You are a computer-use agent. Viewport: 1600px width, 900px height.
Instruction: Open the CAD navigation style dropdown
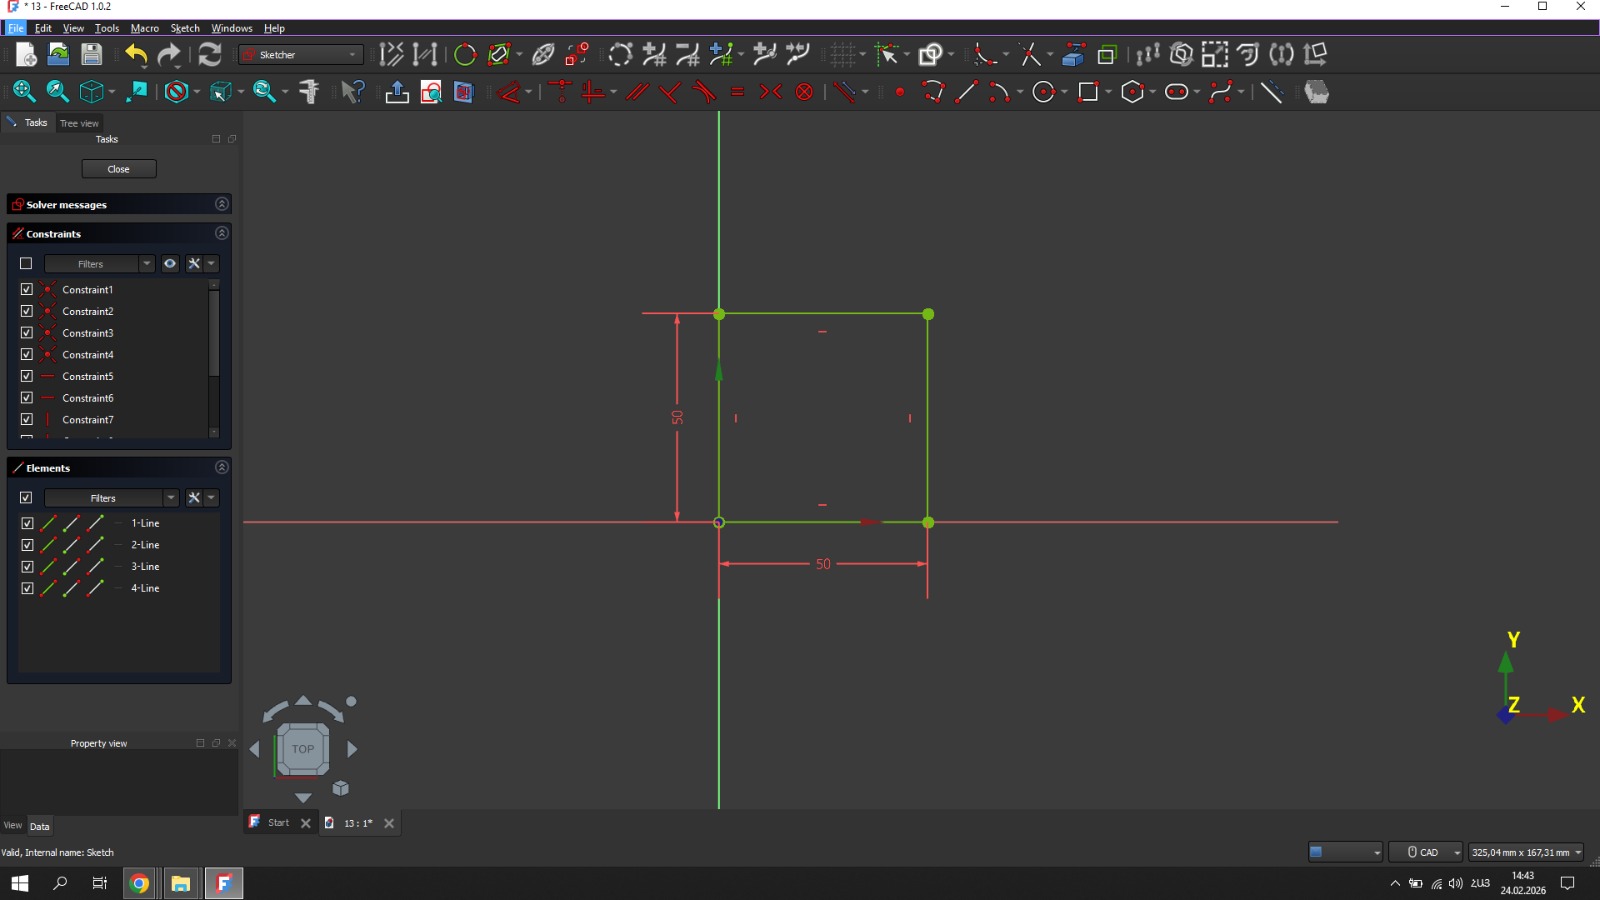tap(1426, 852)
